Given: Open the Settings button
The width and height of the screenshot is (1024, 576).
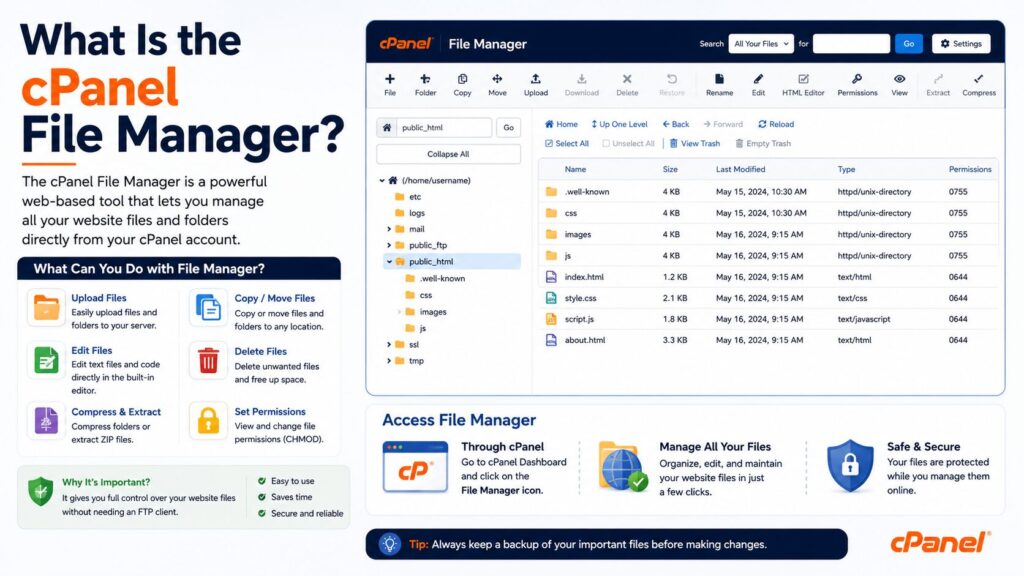Looking at the screenshot, I should 961,44.
